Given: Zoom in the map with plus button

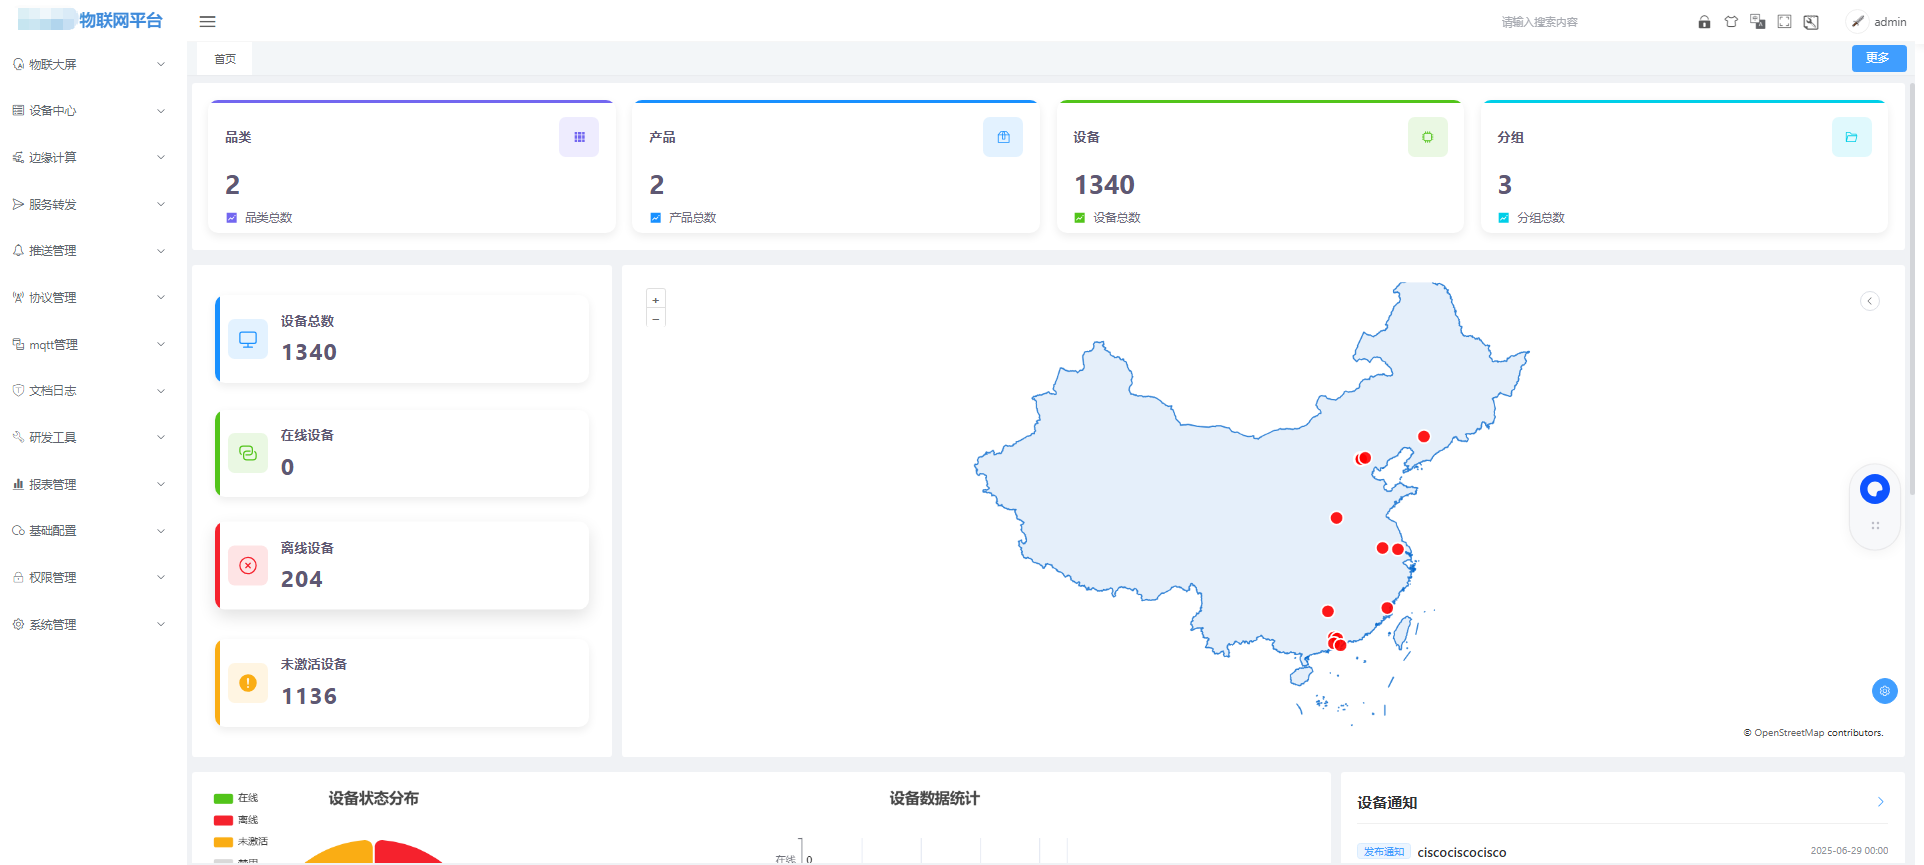Looking at the screenshot, I should coord(656,300).
